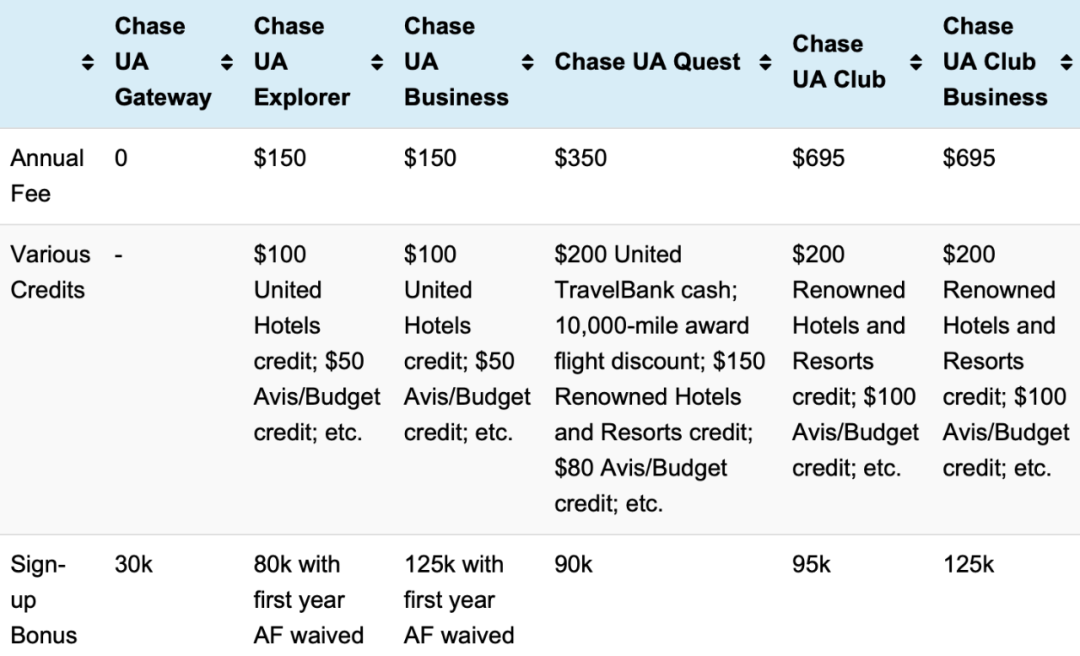Click sort arrows beside Chase UA Gateway
1080x656 pixels.
[227, 62]
